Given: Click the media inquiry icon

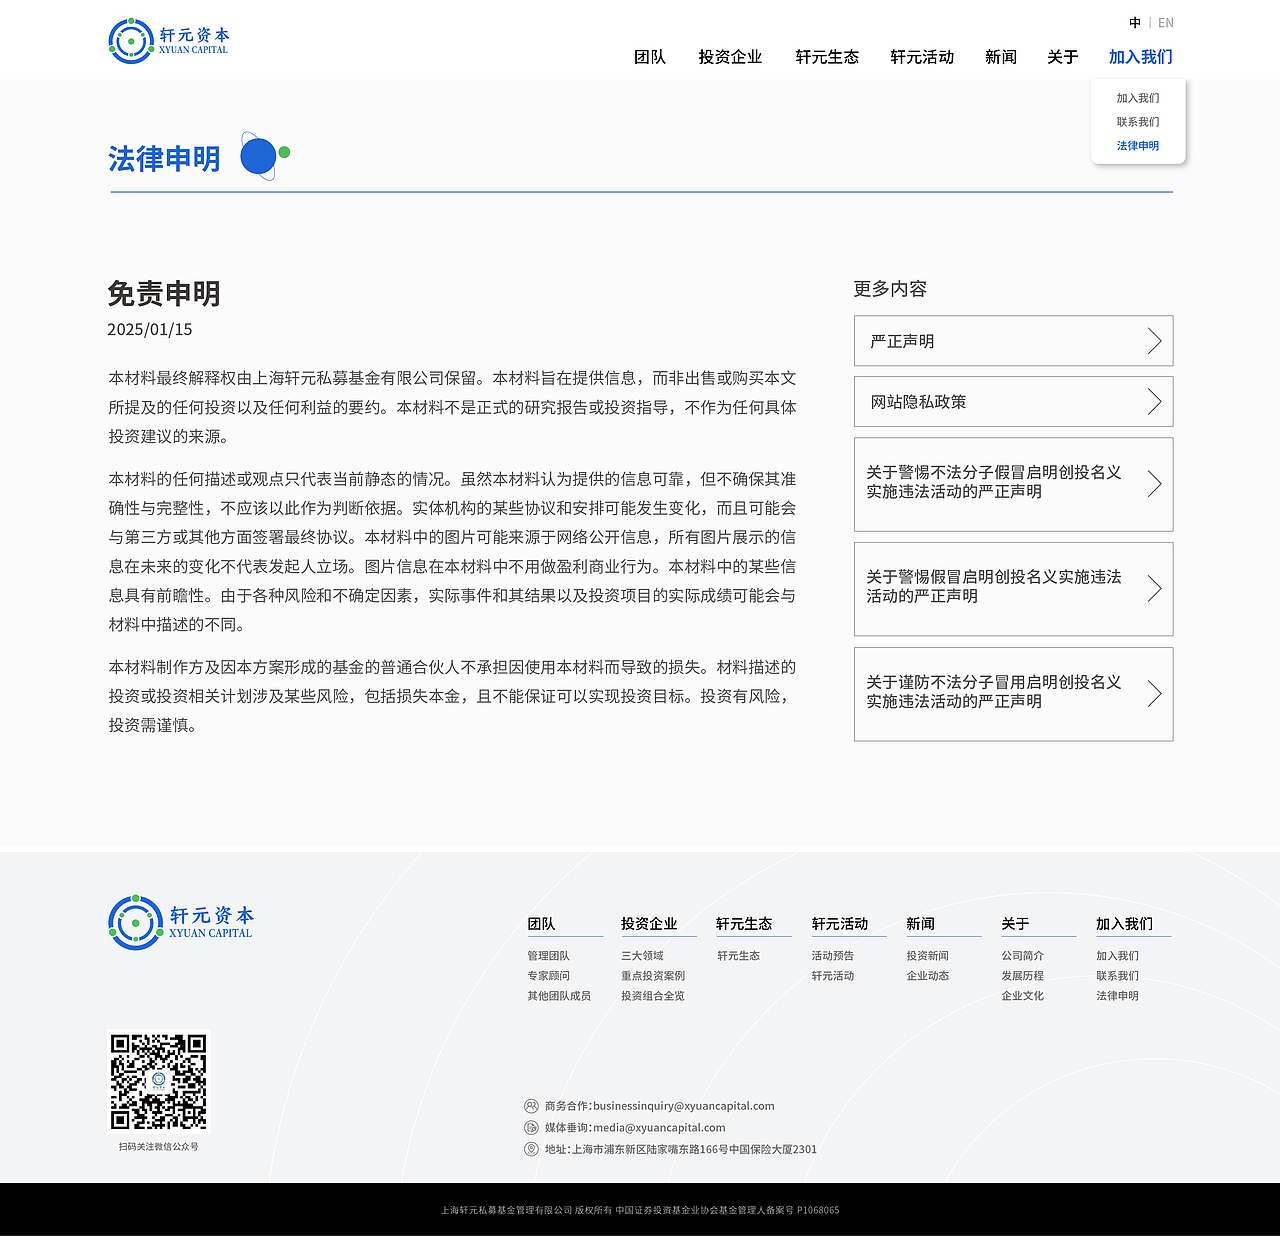Looking at the screenshot, I should pos(531,1128).
